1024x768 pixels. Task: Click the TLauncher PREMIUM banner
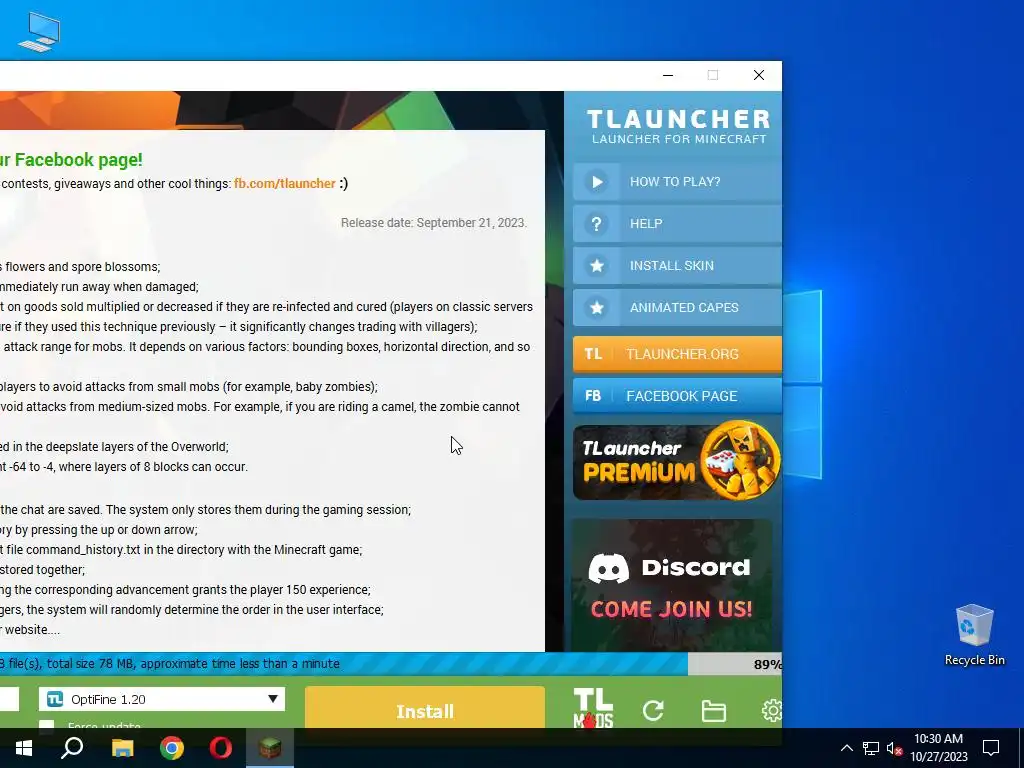[677, 461]
